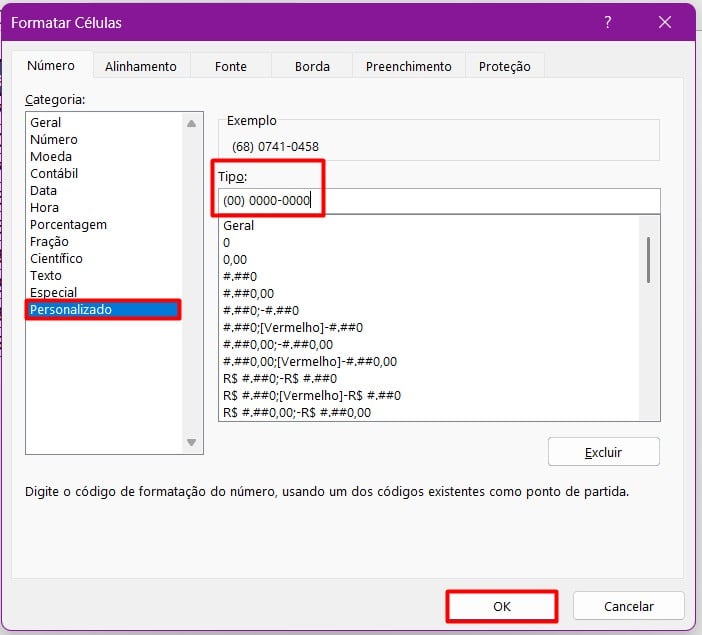702x635 pixels.
Task: Switch to the Alinhamento tab
Action: [141, 66]
